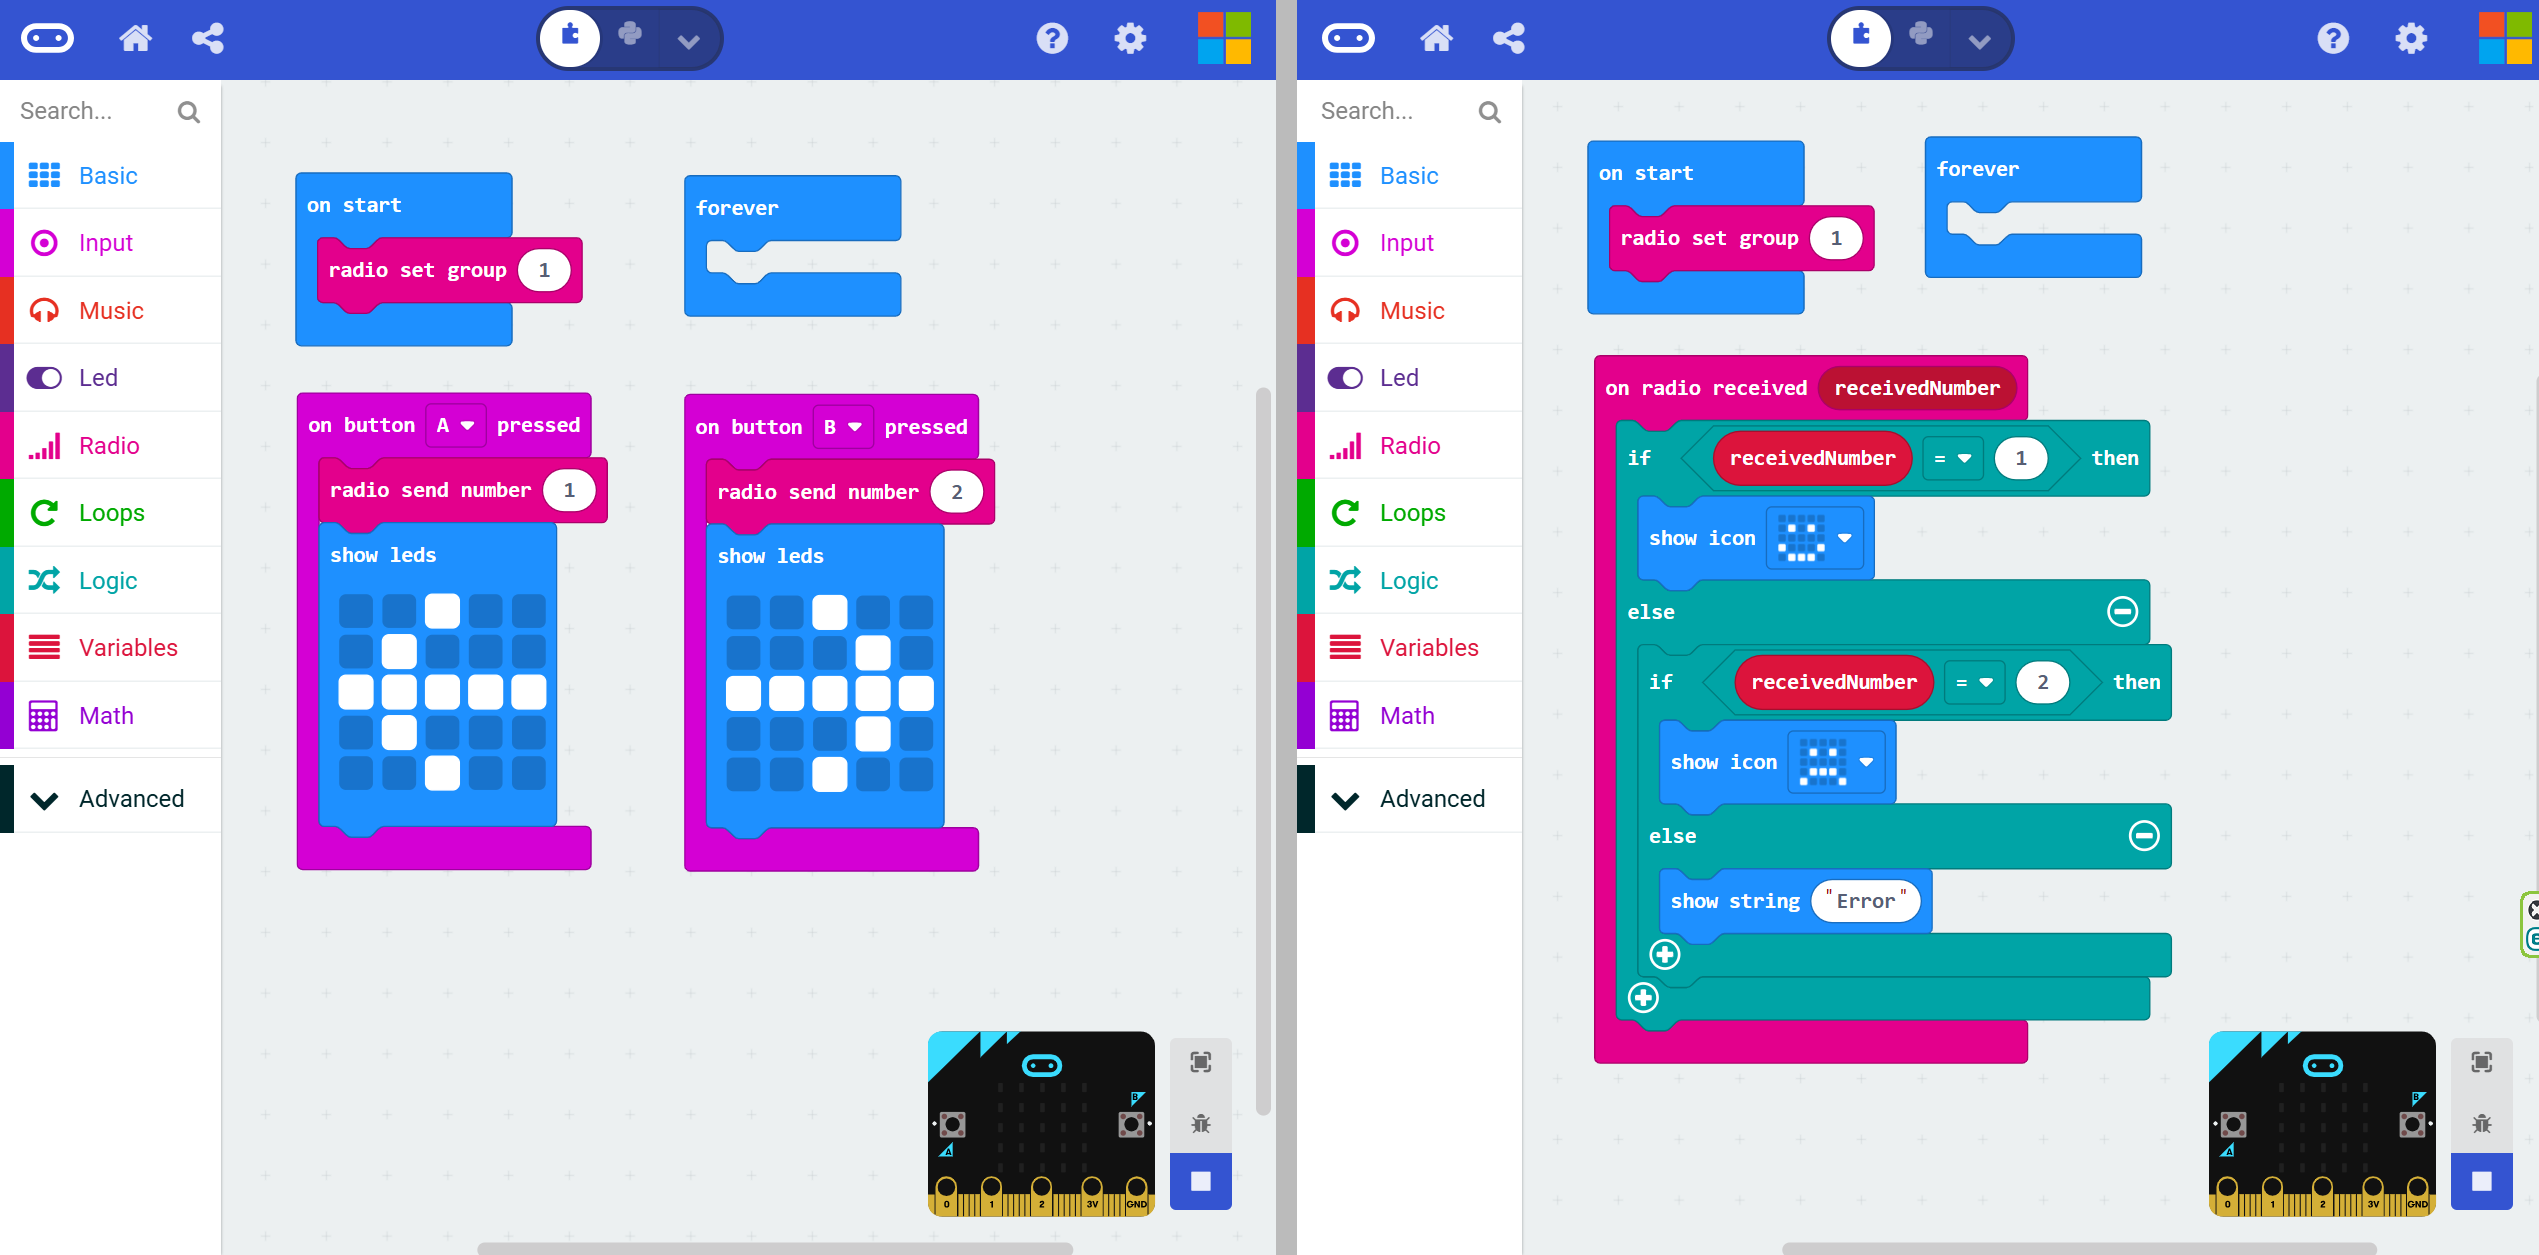Open Help menu in left editor

(1051, 39)
